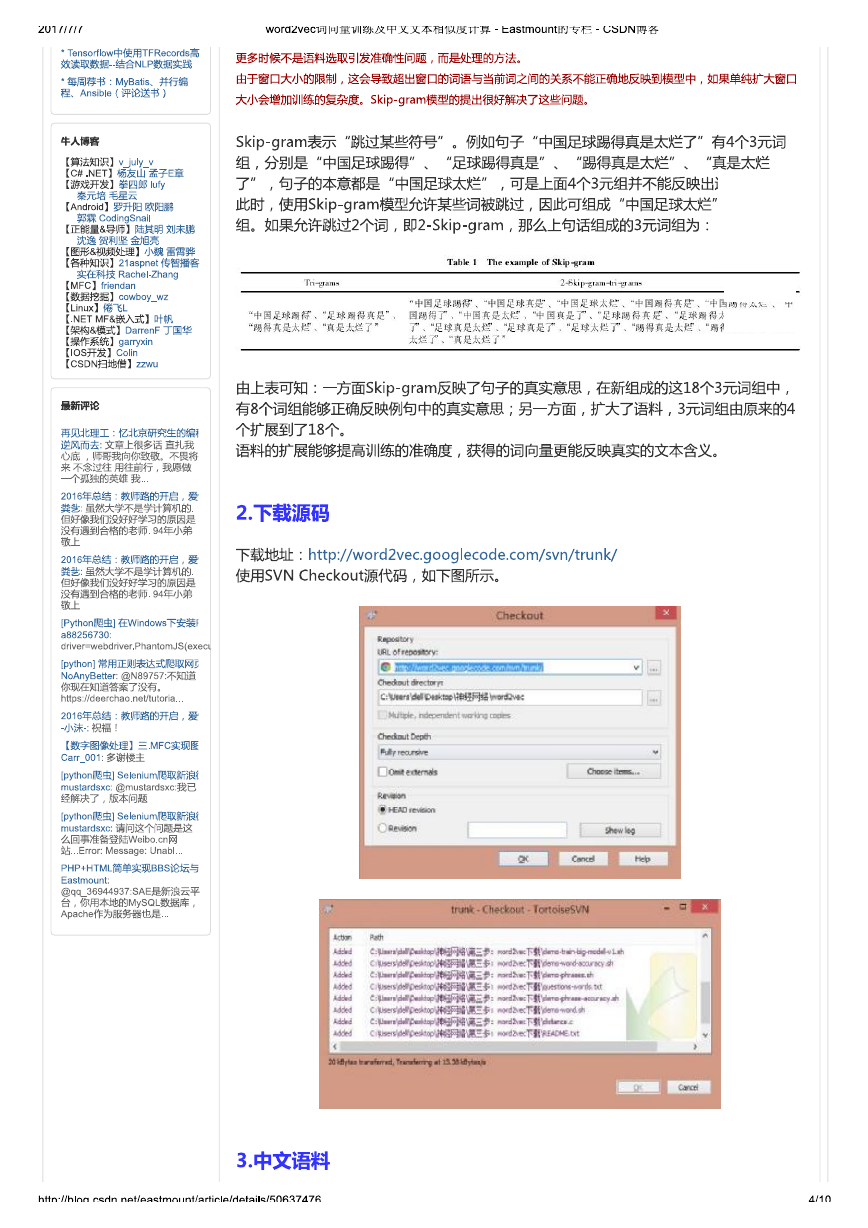
Task: Click the Chrome icon in URL of repository field
Action: tap(385, 666)
